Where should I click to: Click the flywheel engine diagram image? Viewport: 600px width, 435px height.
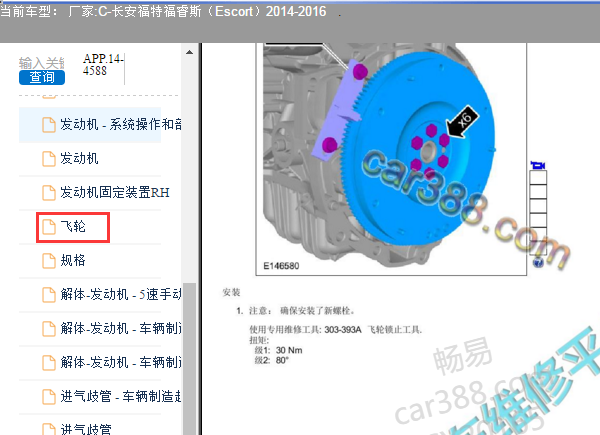[391, 158]
